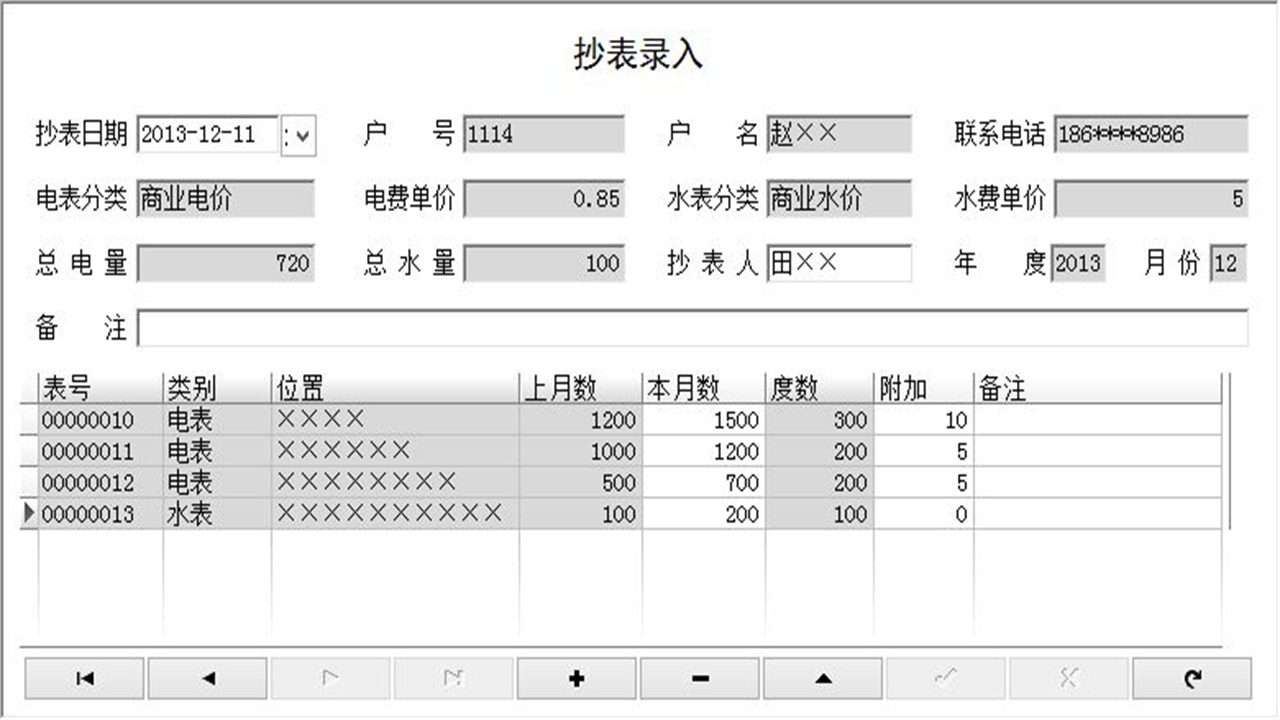1280x720 pixels.
Task: Click the last record navigator button
Action: 453,677
